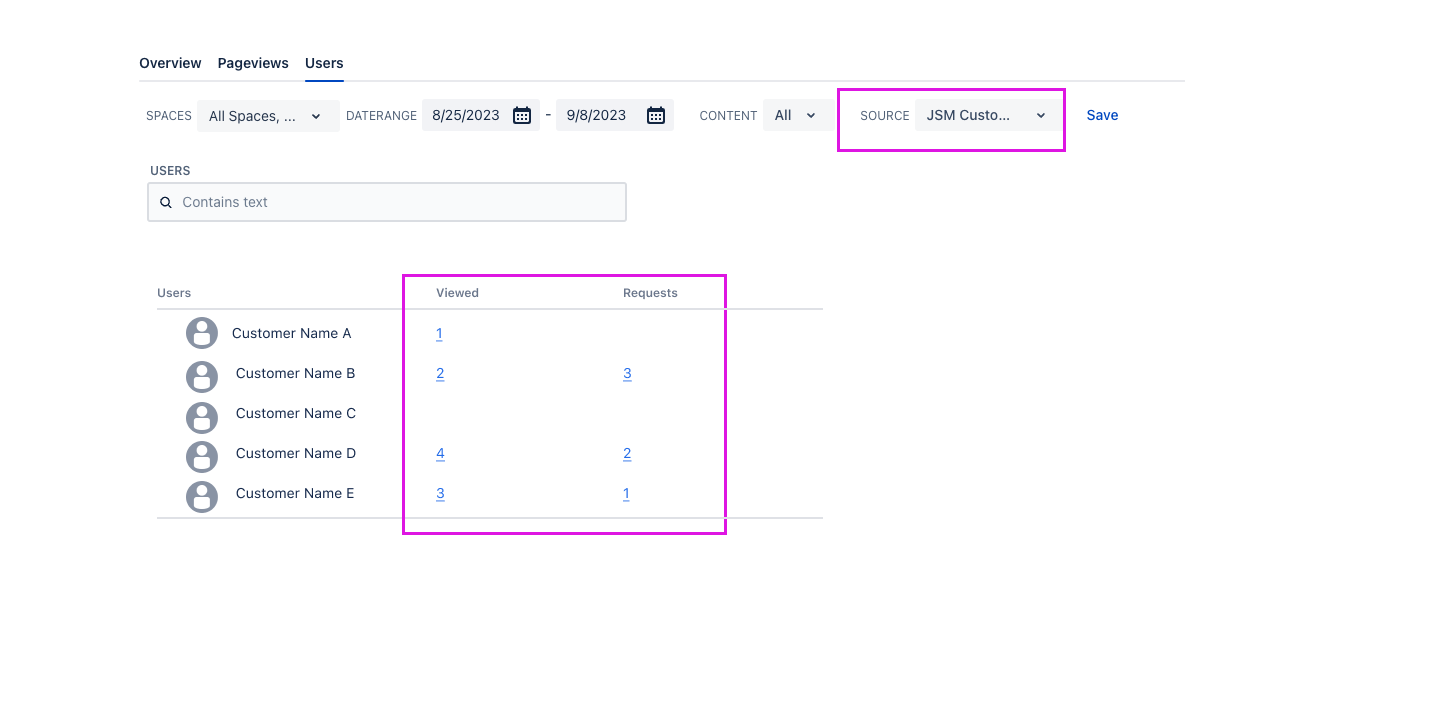Image resolution: width=1446 pixels, height=712 pixels.
Task: Click Customer Name B's avatar icon
Action: (202, 376)
